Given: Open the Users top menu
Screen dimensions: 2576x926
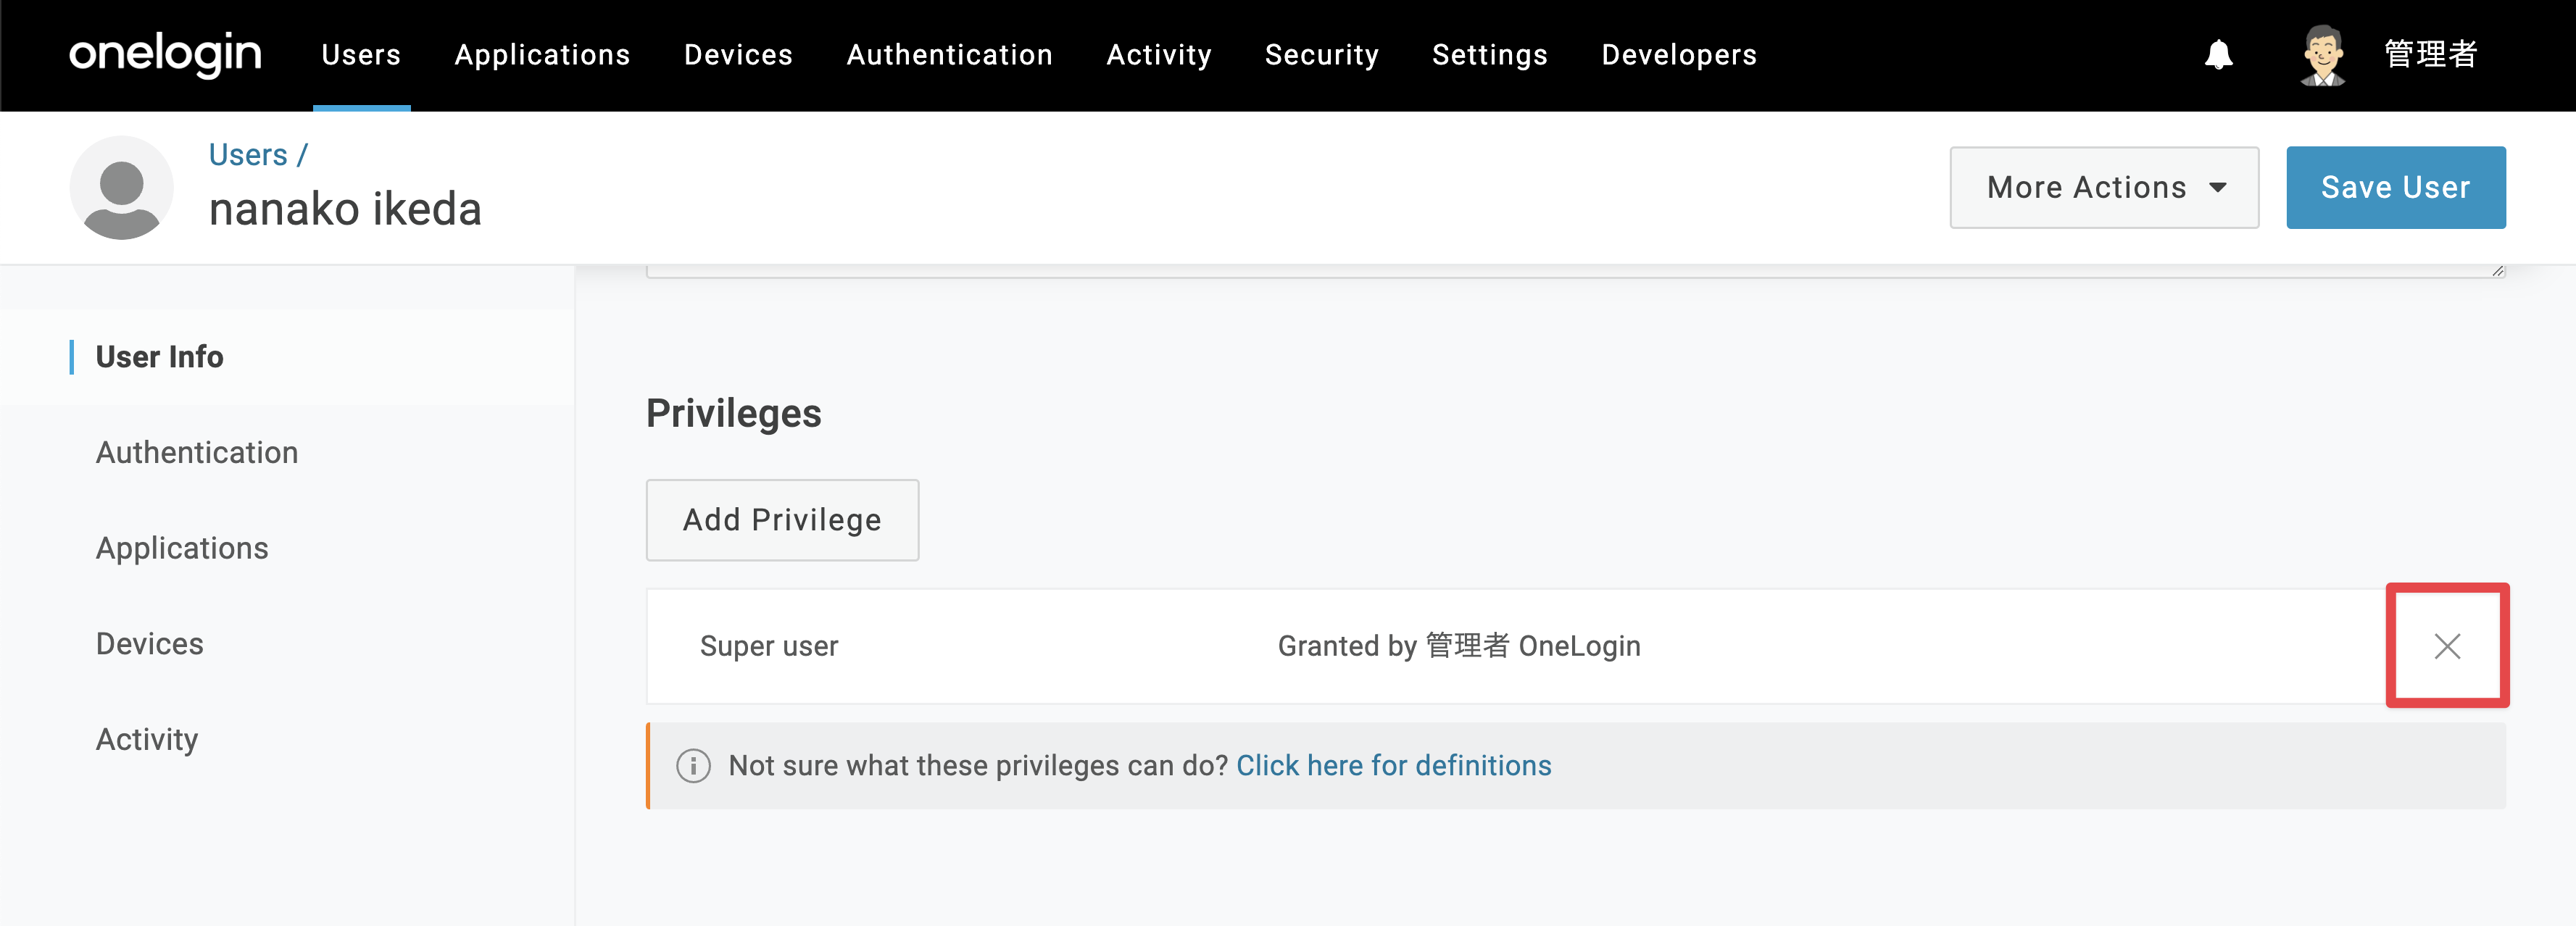Looking at the screenshot, I should 361,55.
